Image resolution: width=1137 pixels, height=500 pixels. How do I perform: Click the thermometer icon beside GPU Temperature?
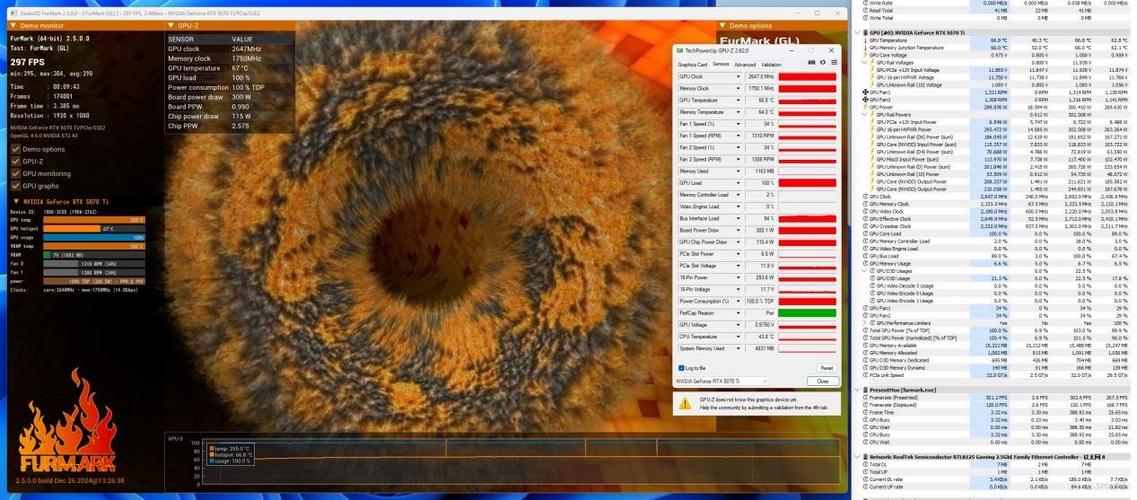tap(865, 40)
